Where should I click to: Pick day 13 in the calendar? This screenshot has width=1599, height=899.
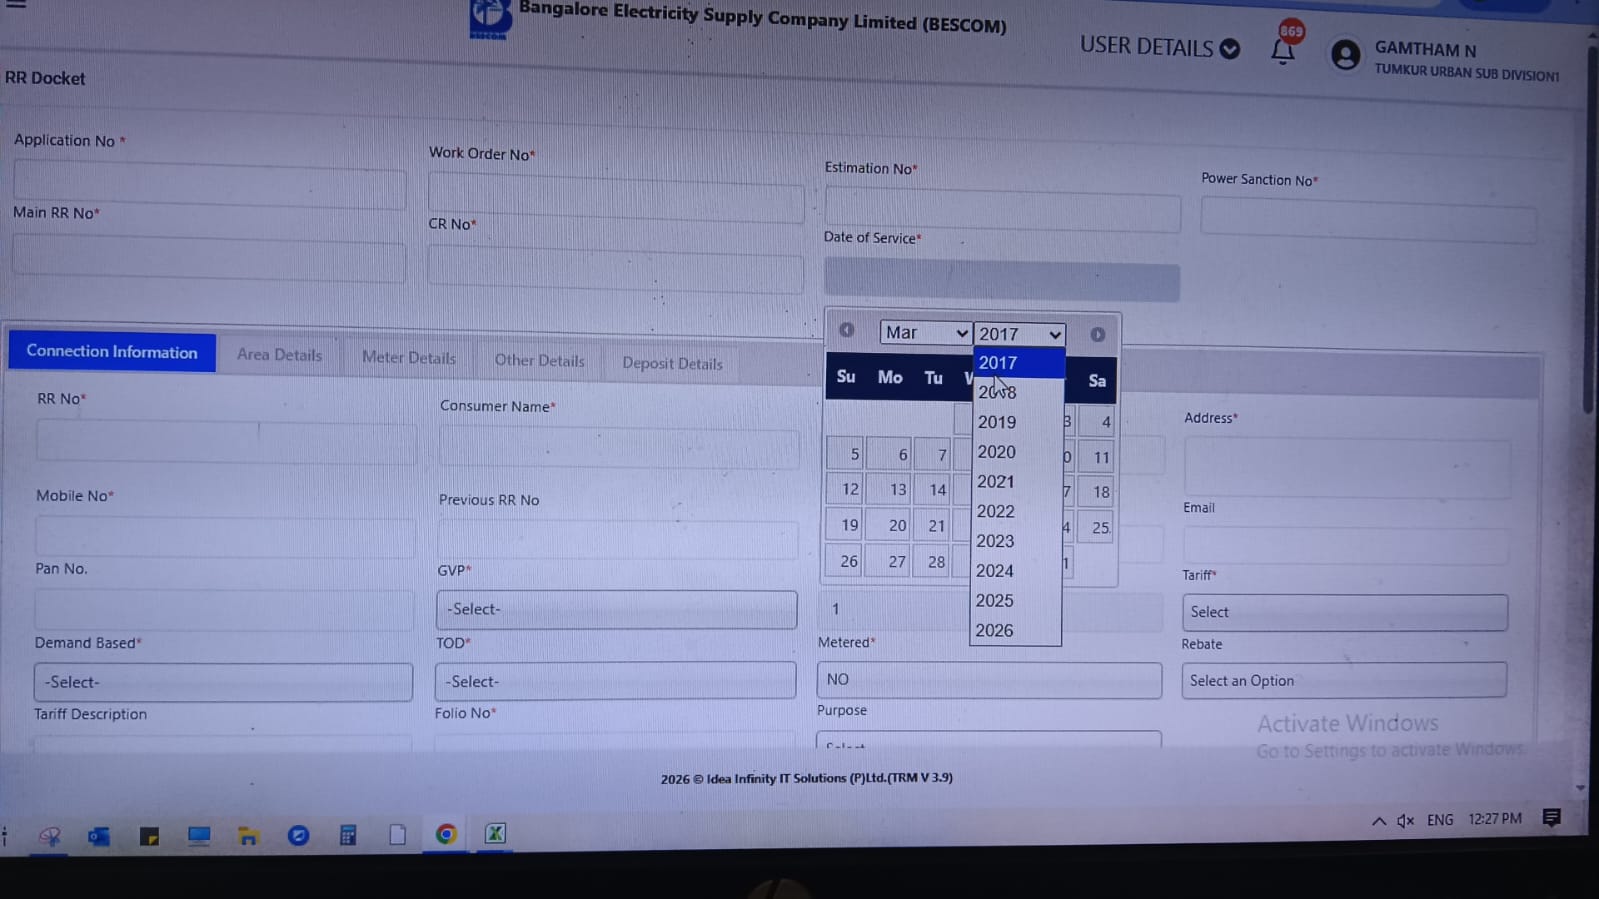point(890,490)
